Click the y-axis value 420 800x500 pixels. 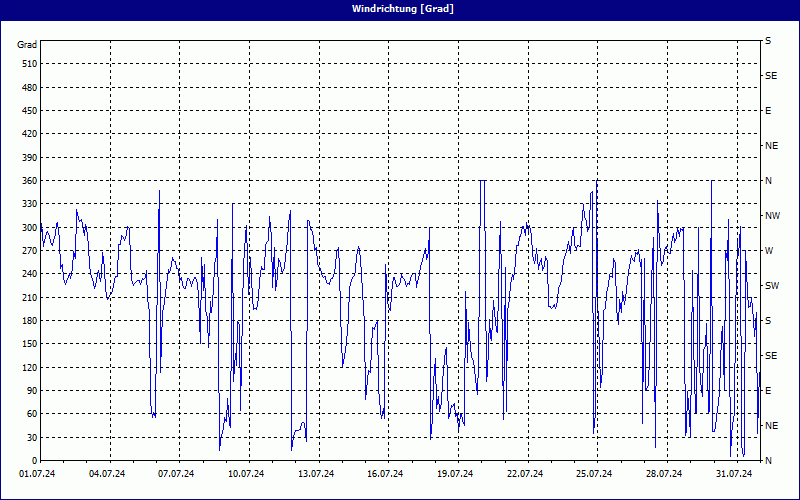[30, 134]
